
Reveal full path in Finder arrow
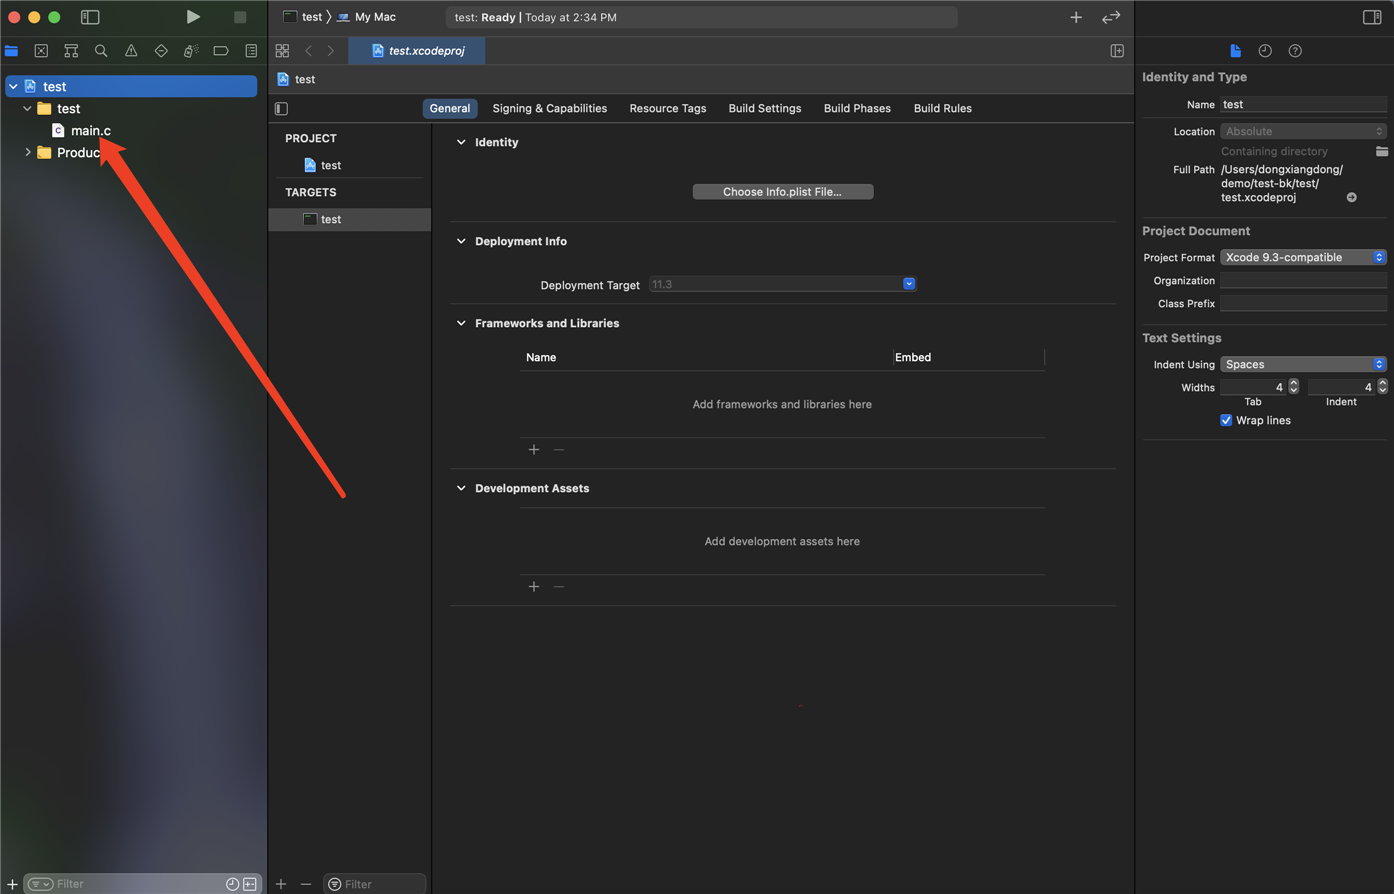1351,198
